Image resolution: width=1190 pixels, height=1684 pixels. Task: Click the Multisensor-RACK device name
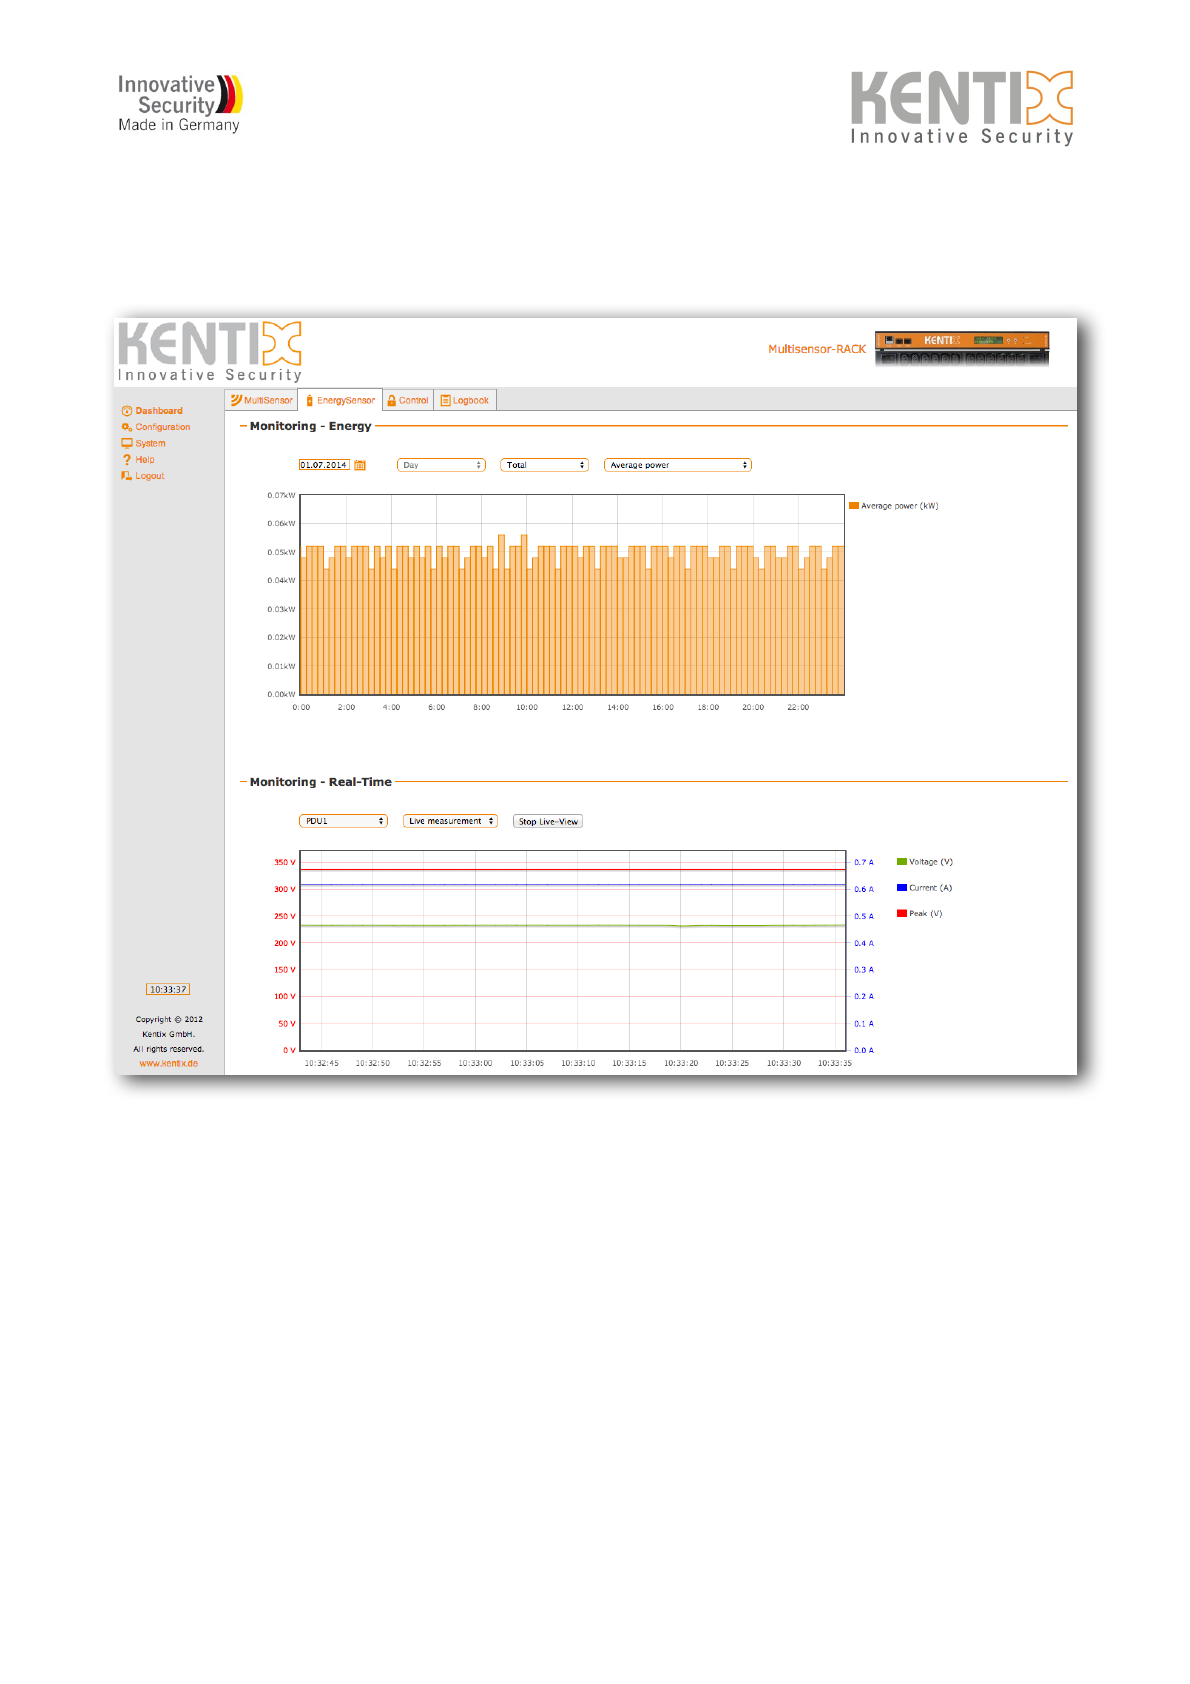(817, 349)
